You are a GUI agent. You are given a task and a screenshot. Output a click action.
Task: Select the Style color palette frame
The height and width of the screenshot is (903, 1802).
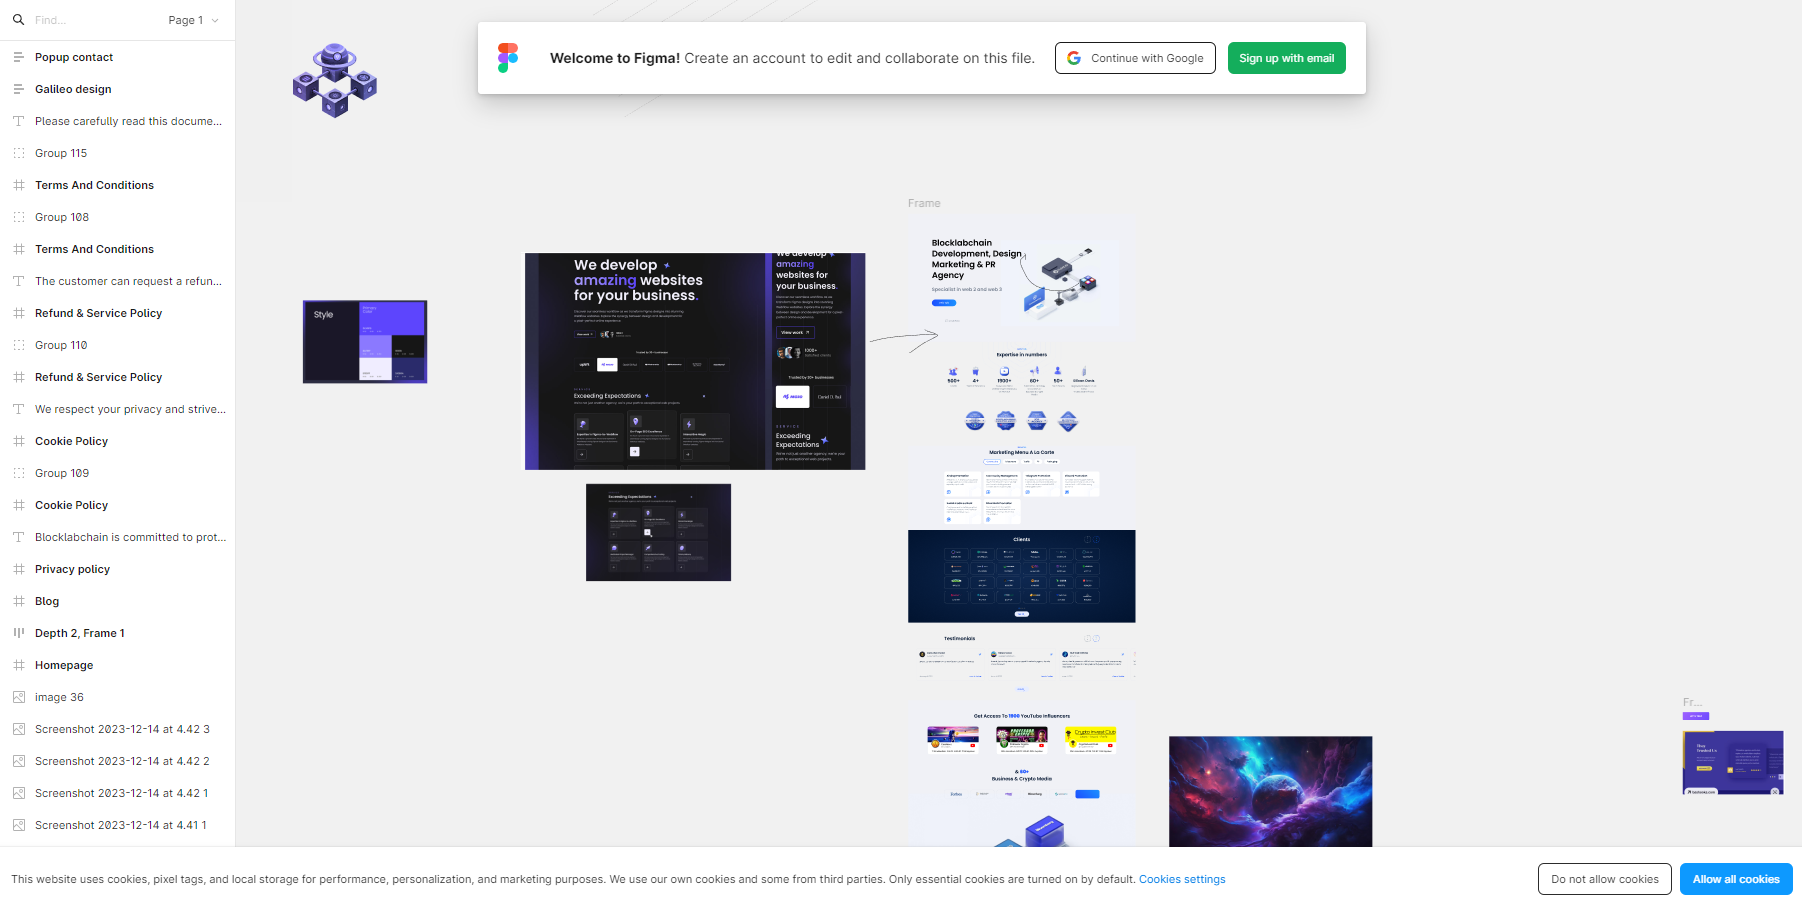tap(365, 341)
